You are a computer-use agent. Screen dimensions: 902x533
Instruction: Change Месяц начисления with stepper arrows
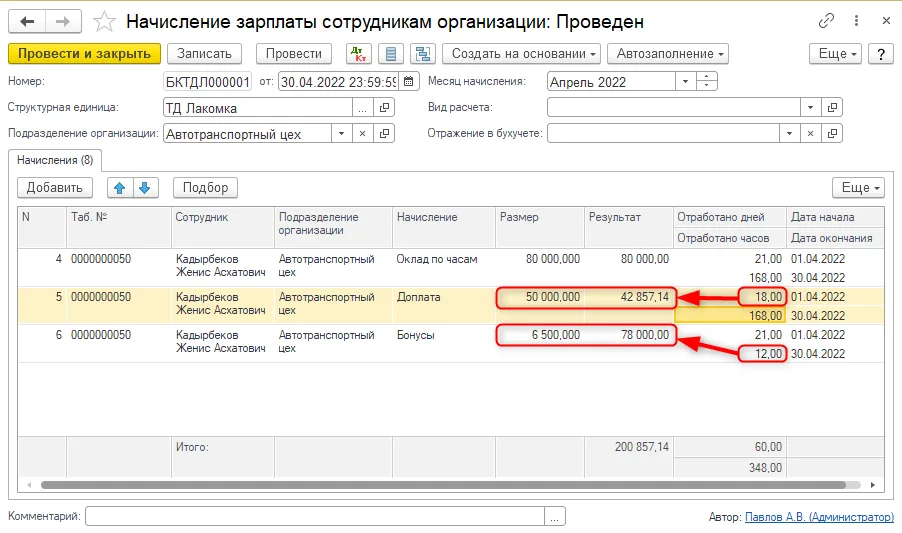tap(706, 82)
